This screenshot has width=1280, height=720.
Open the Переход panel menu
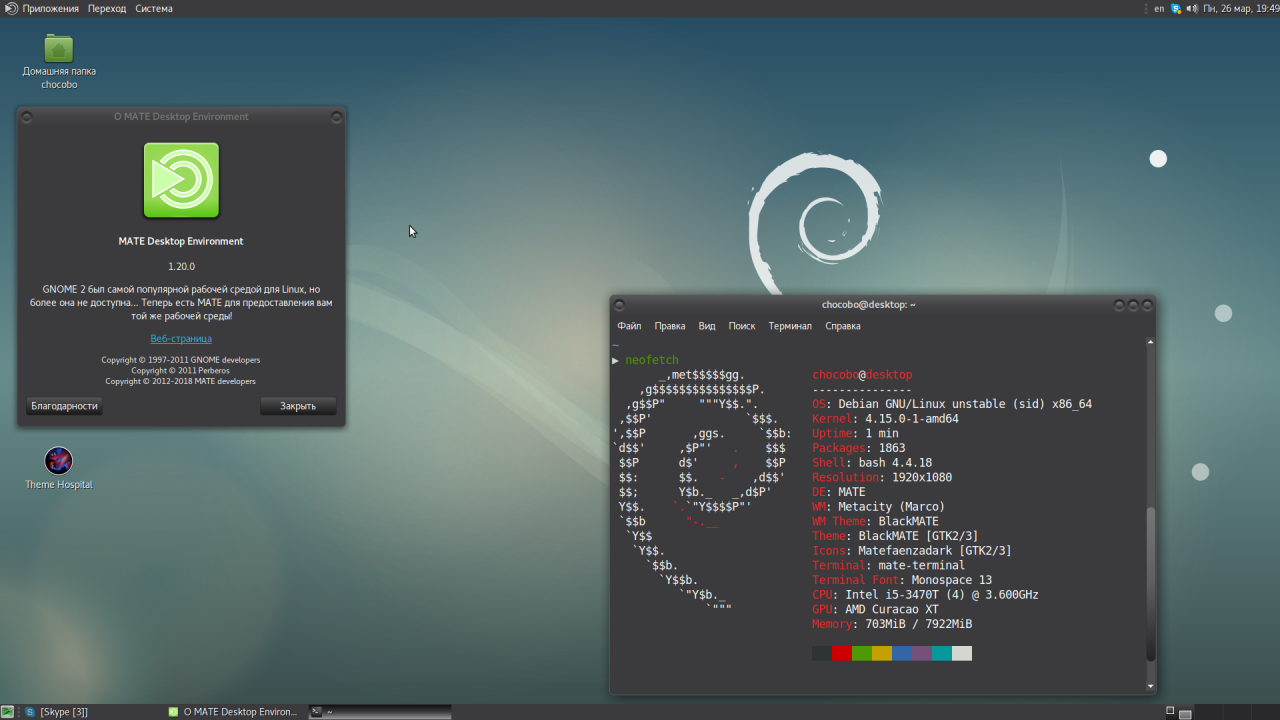click(x=107, y=8)
